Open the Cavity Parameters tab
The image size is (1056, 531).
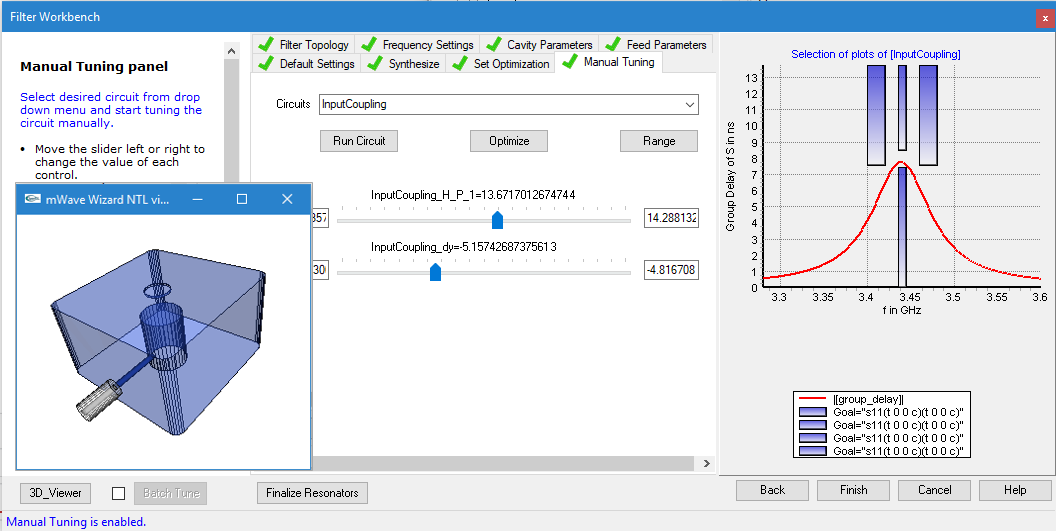[538, 44]
